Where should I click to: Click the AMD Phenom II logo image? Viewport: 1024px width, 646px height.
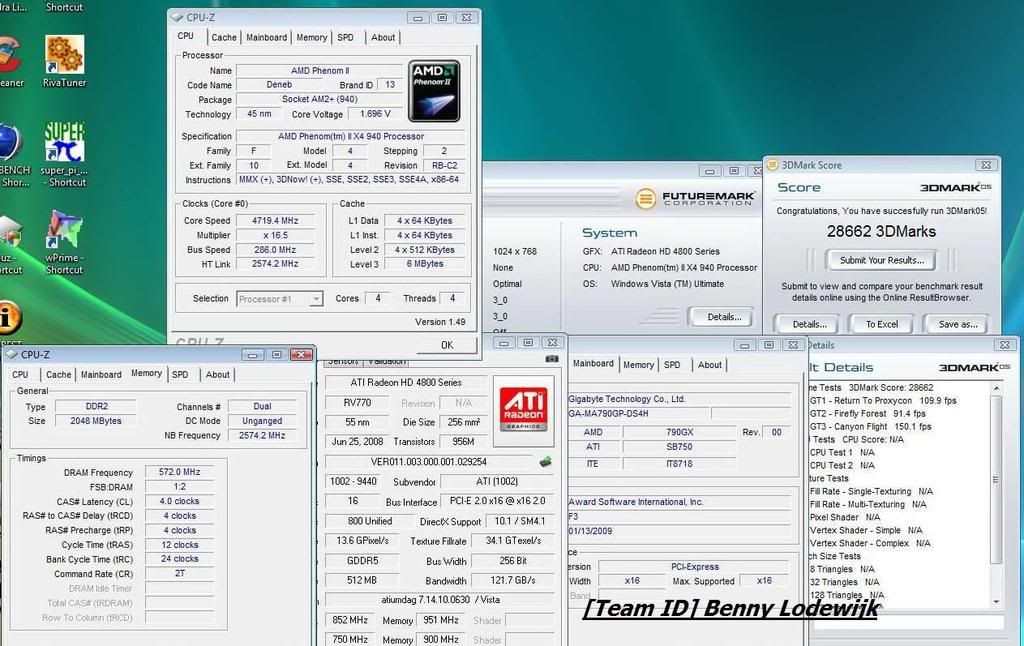click(434, 91)
